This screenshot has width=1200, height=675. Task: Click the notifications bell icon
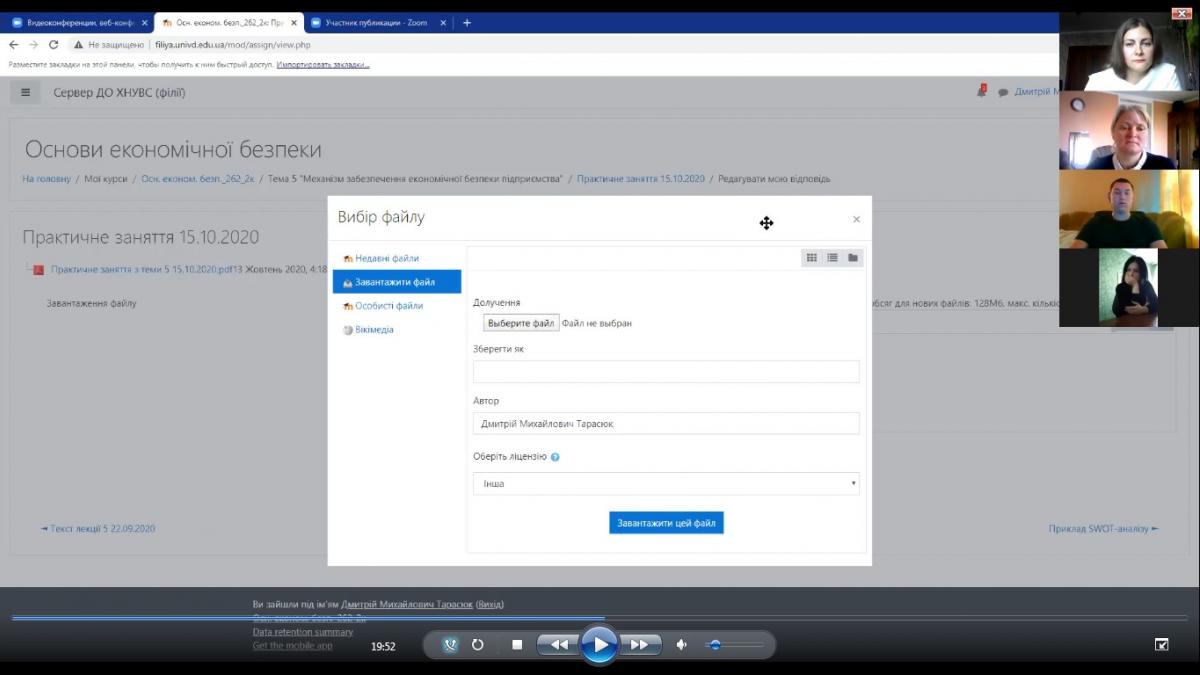(981, 92)
